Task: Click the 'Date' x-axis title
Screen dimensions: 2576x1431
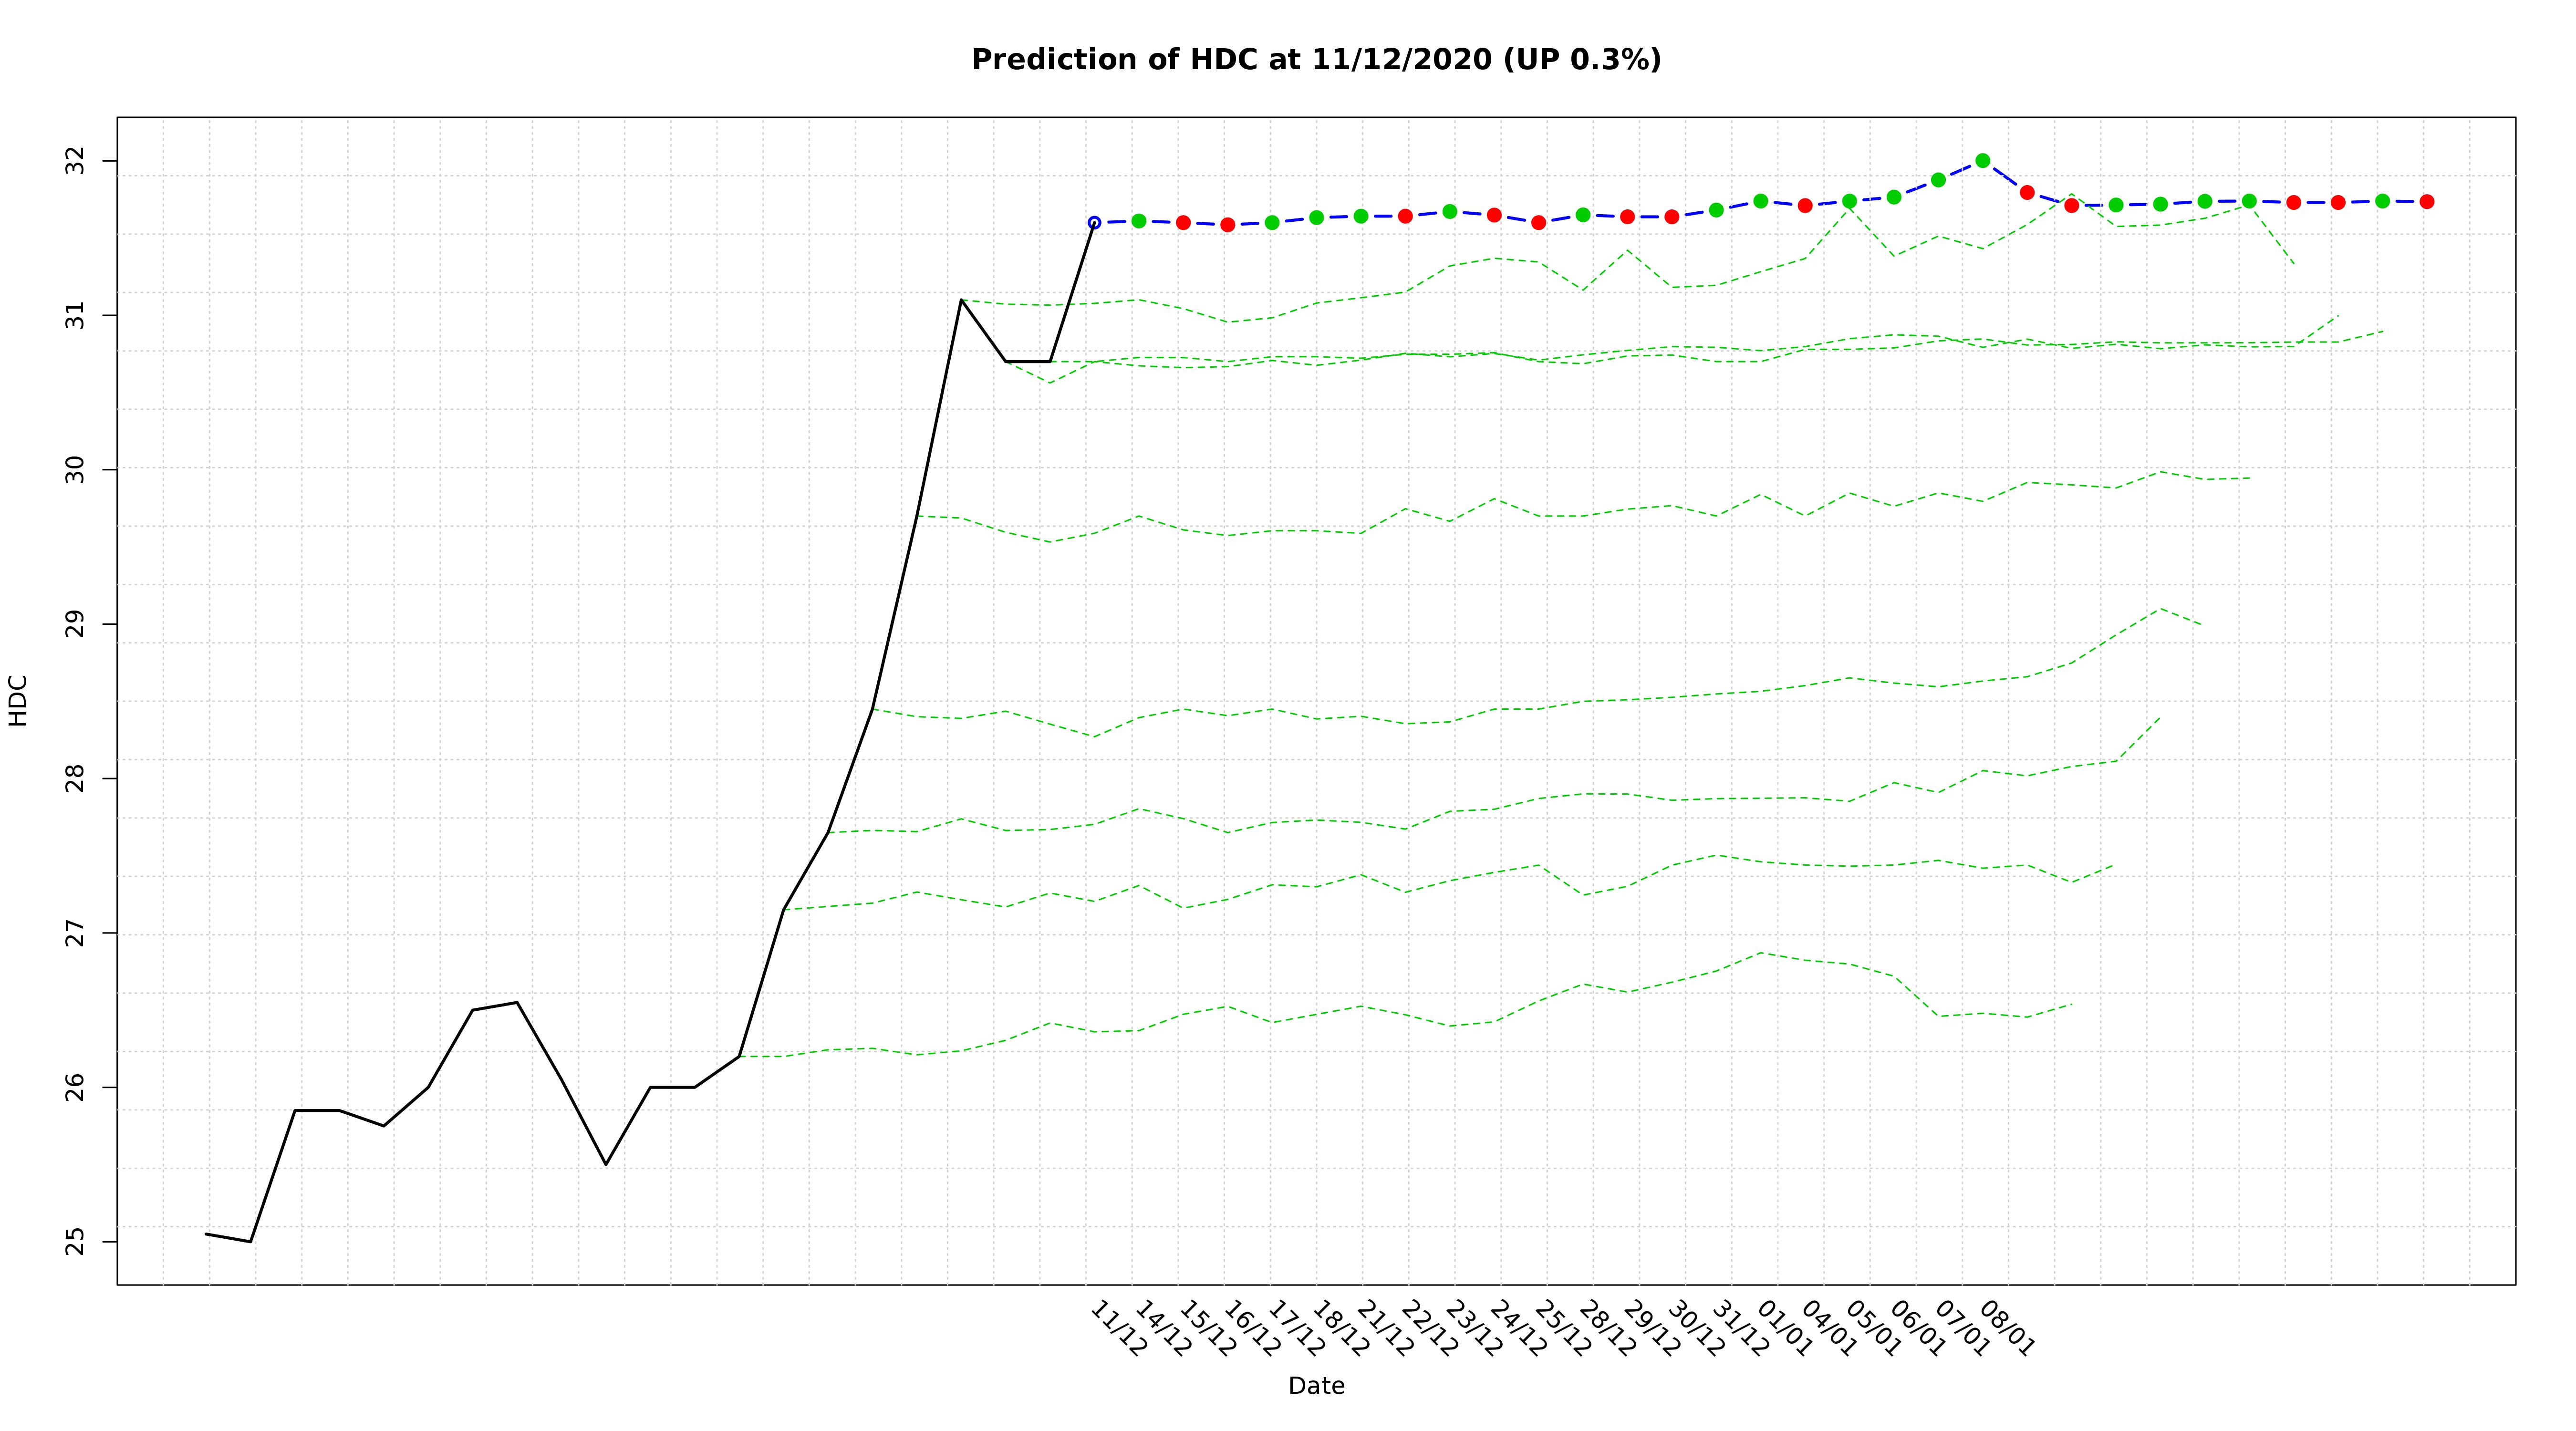Action: pos(1316,1386)
